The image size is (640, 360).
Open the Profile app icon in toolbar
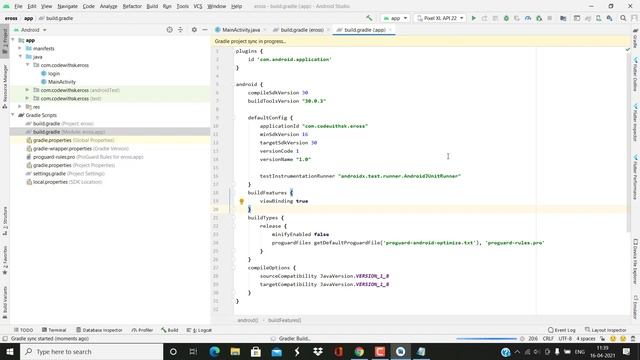528,18
